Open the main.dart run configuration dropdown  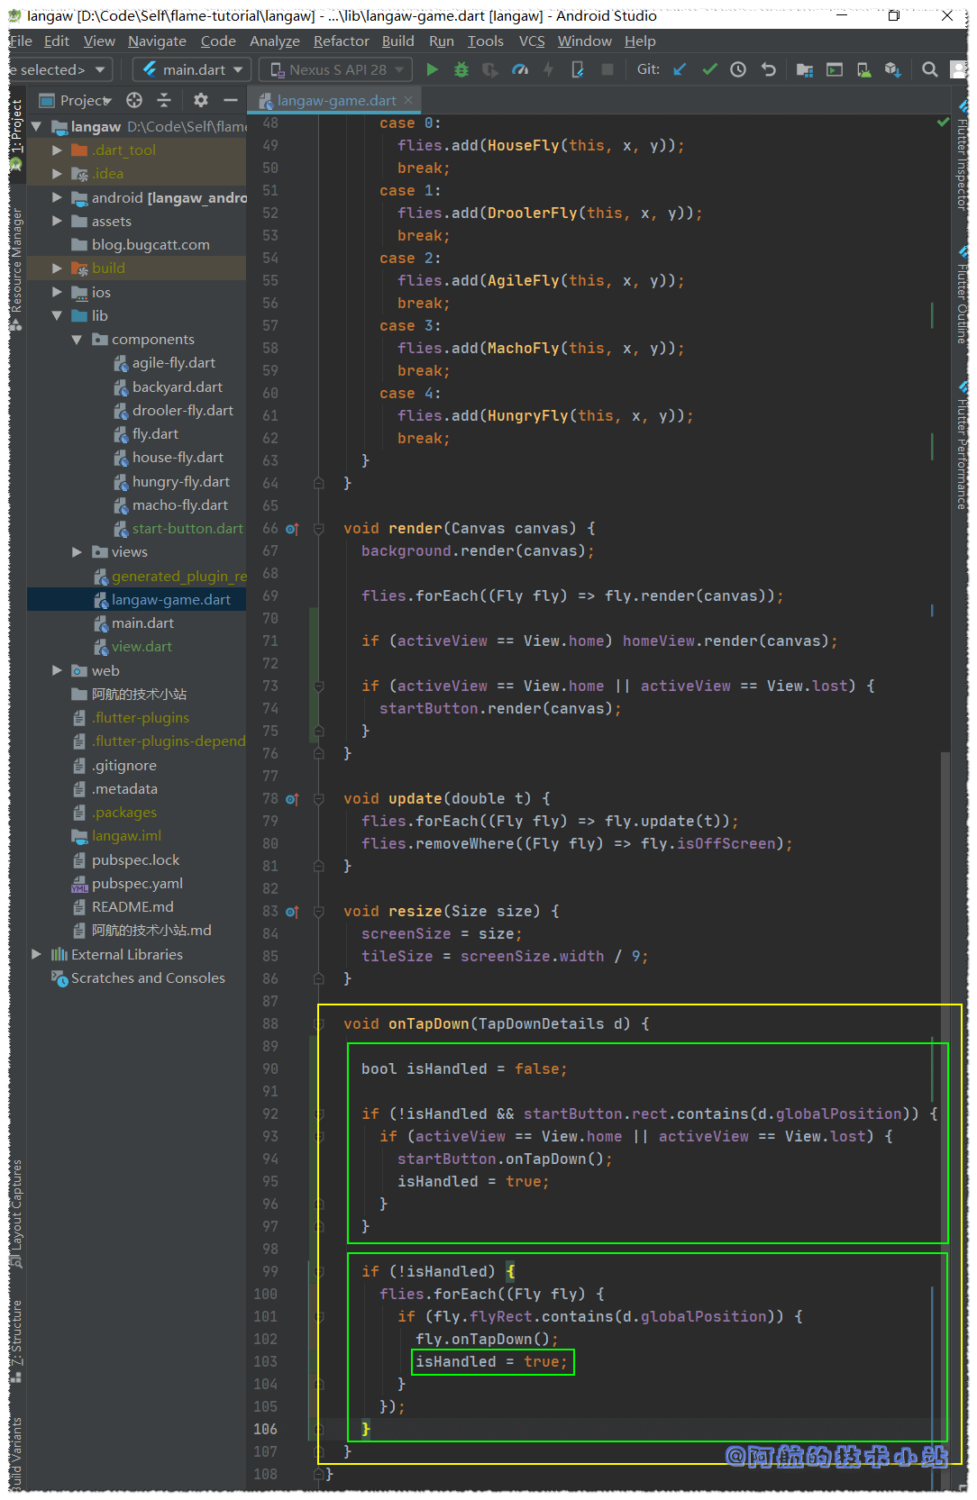[x=192, y=70]
